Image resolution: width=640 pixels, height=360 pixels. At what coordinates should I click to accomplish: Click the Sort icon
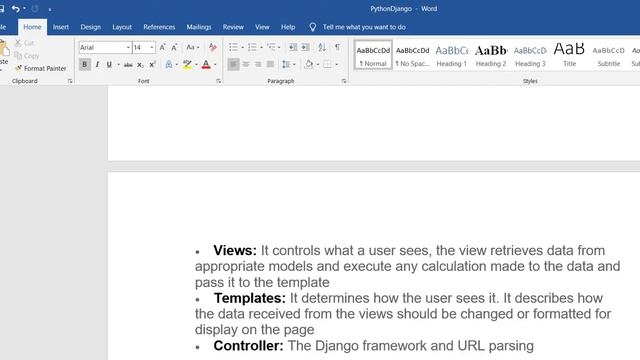(322, 47)
